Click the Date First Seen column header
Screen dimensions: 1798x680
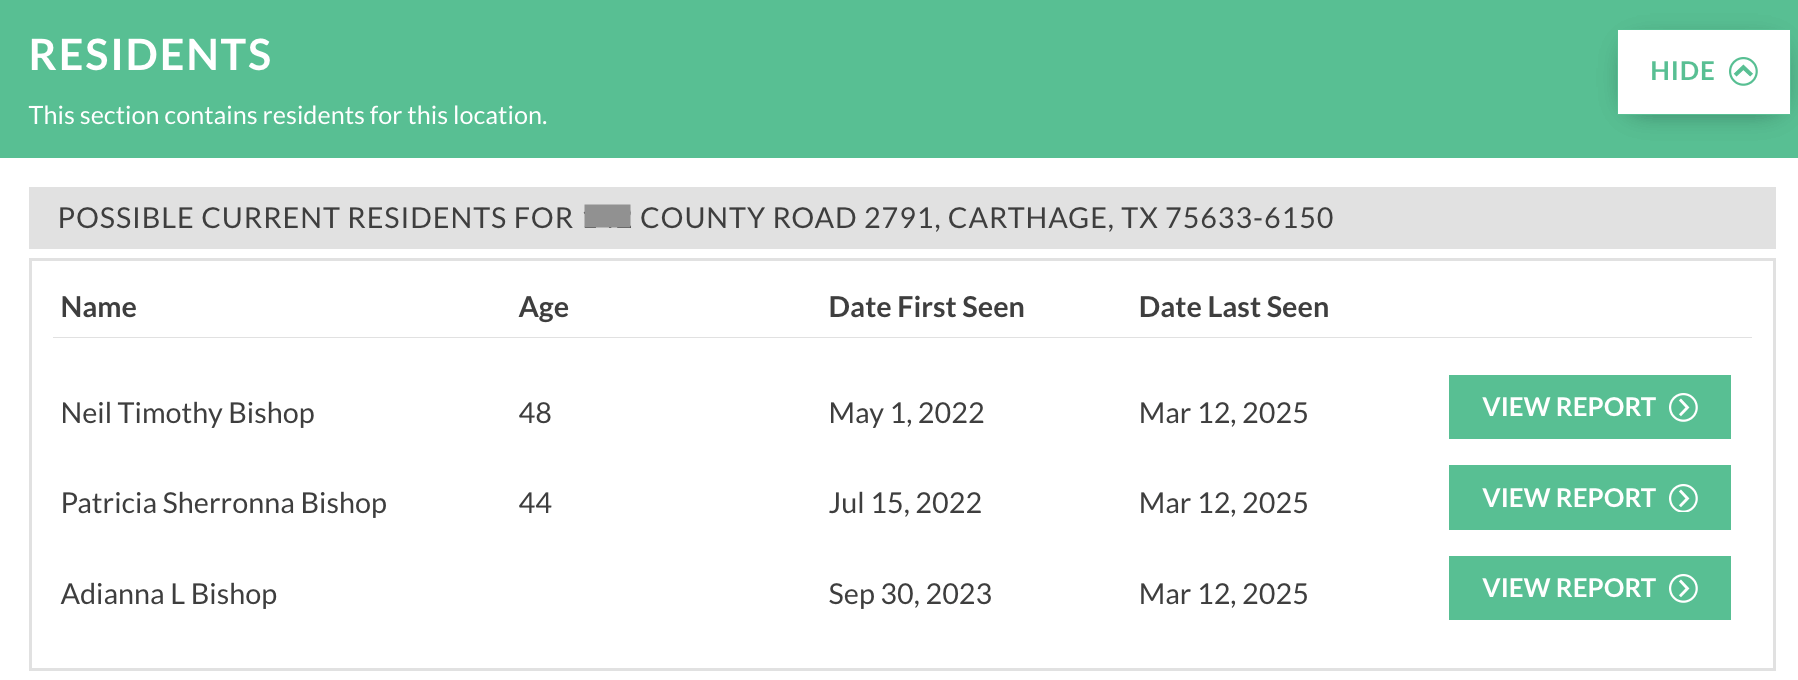pyautogui.click(x=927, y=307)
